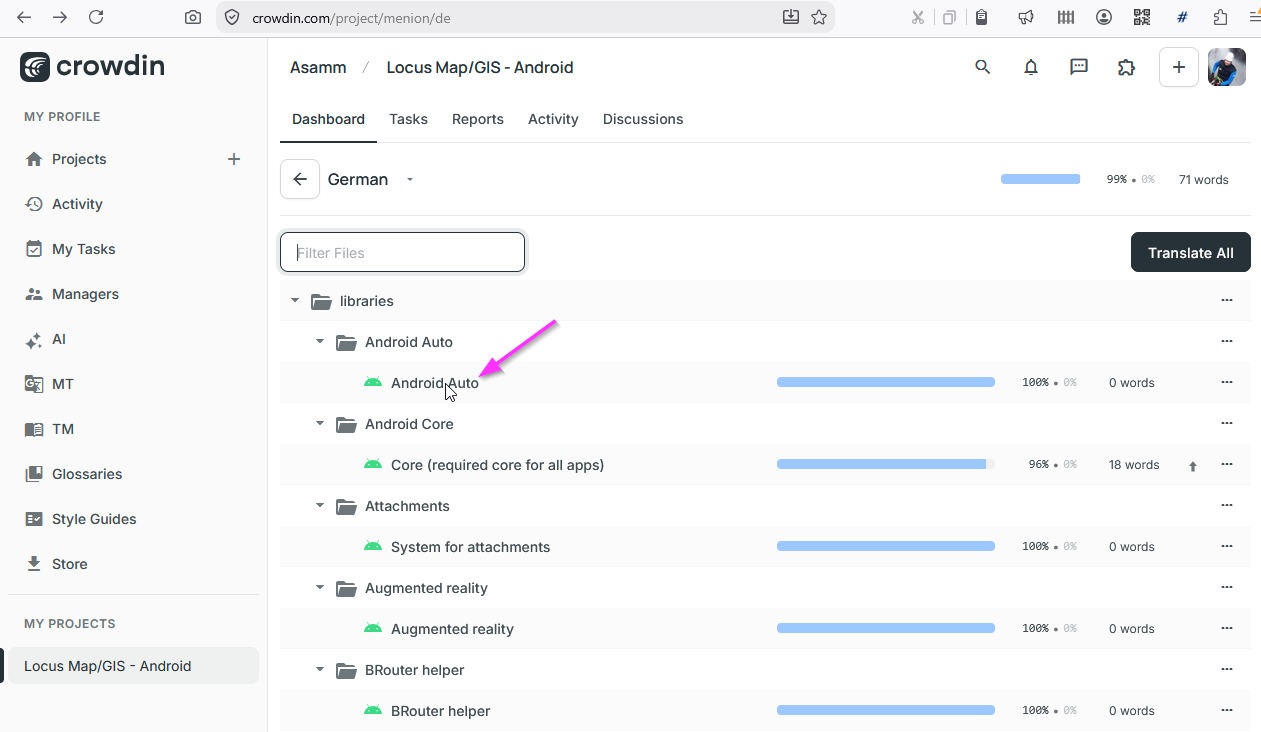Open more options for BRouter helper folder

point(1227,669)
